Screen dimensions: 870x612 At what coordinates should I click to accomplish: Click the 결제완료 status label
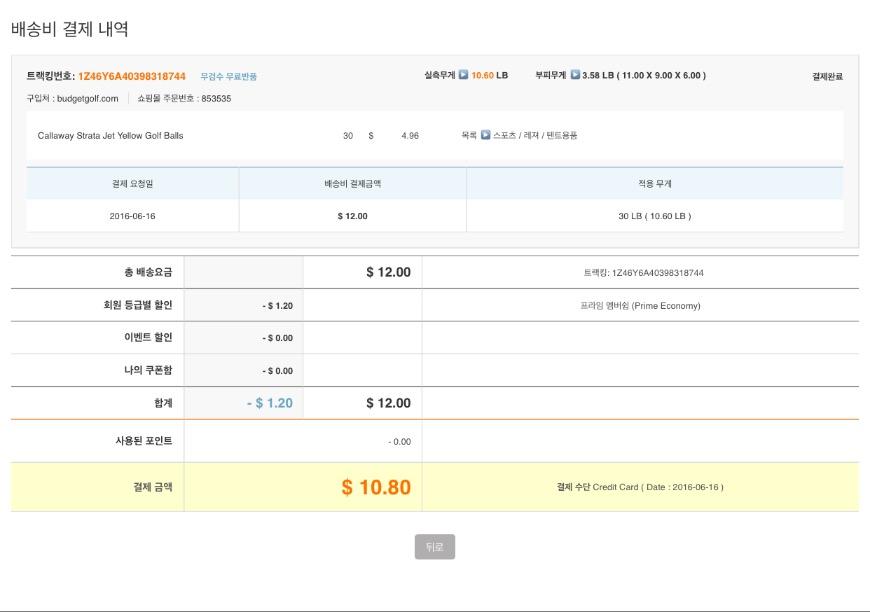click(827, 77)
